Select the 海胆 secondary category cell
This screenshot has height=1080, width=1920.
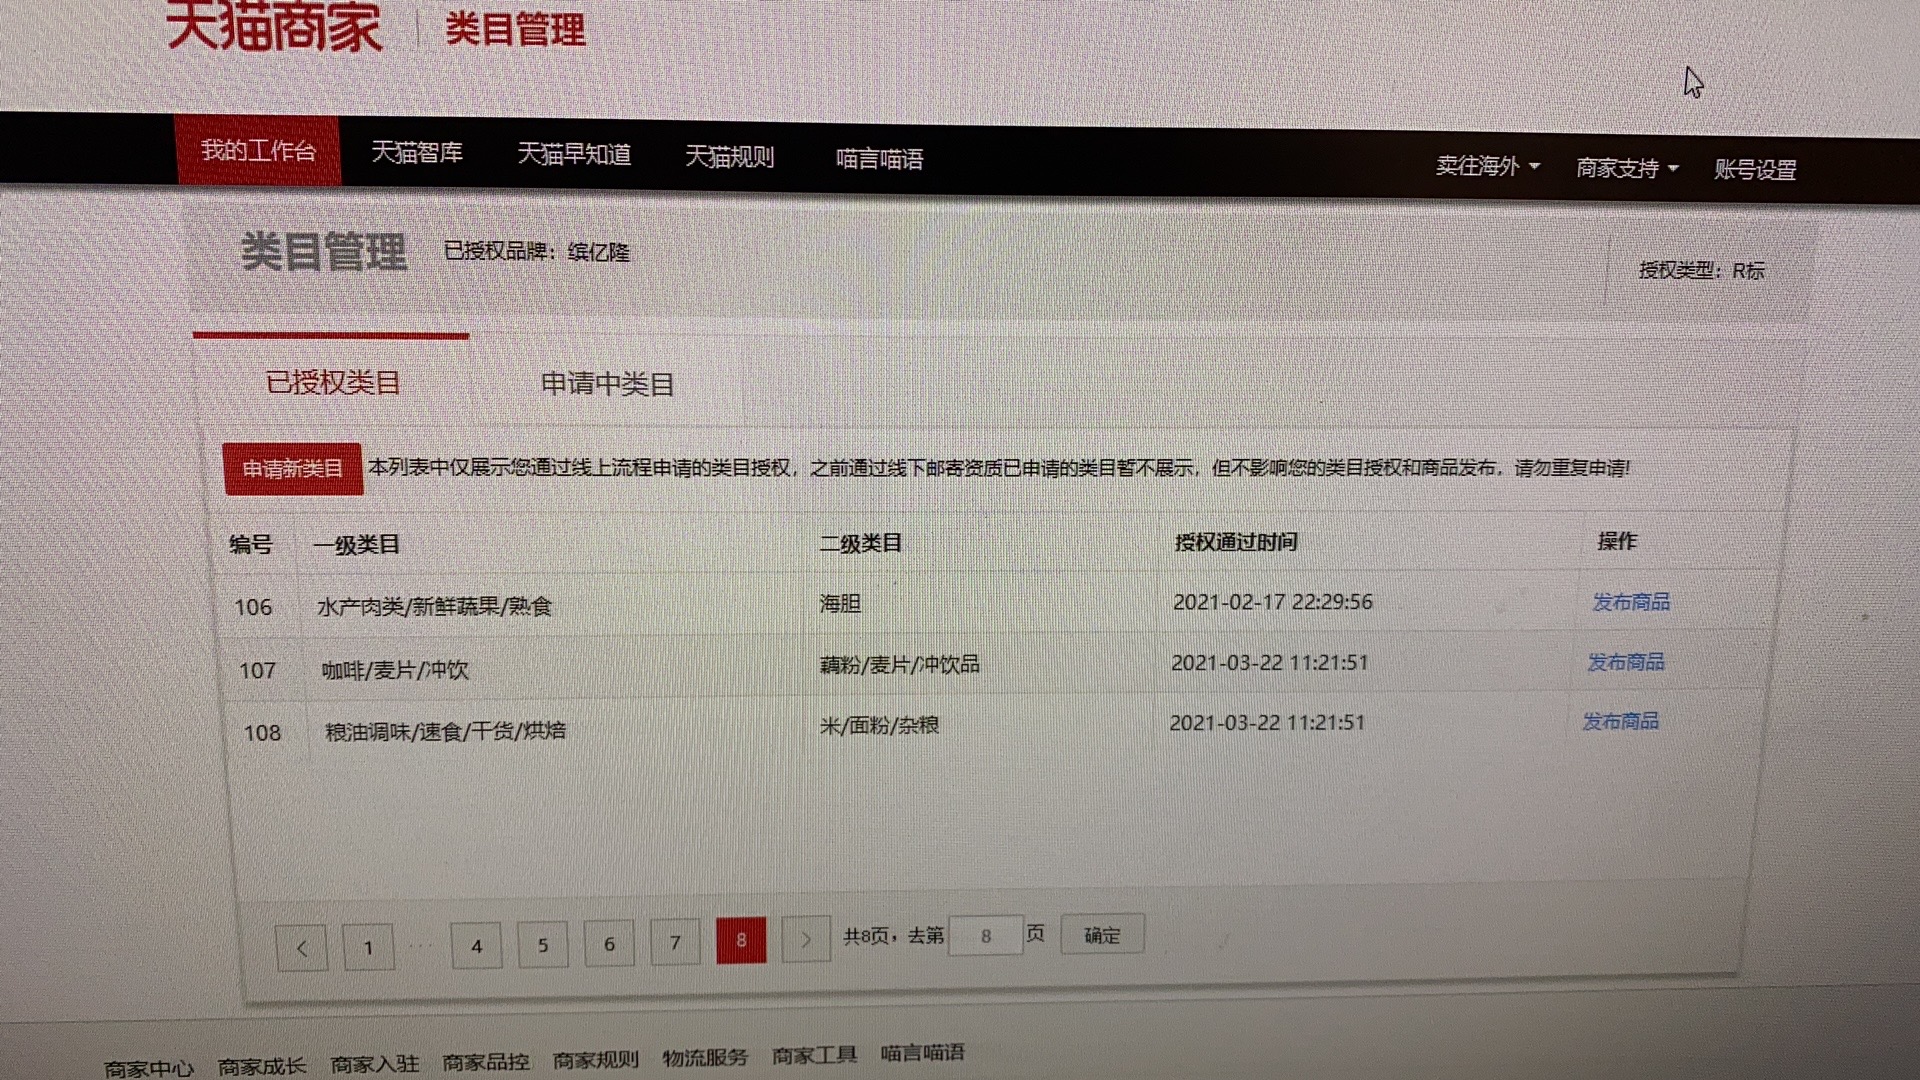coord(840,603)
